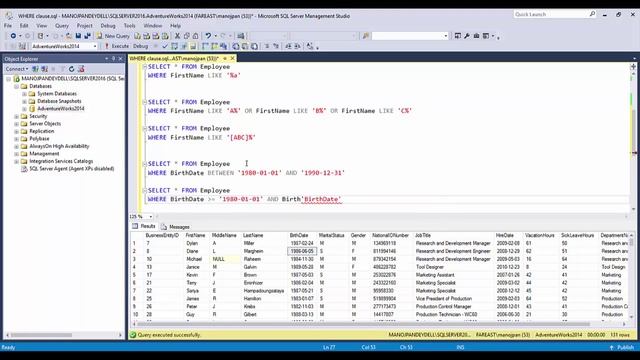
Task: Refresh the Object Explorer tree
Action: click(71, 69)
